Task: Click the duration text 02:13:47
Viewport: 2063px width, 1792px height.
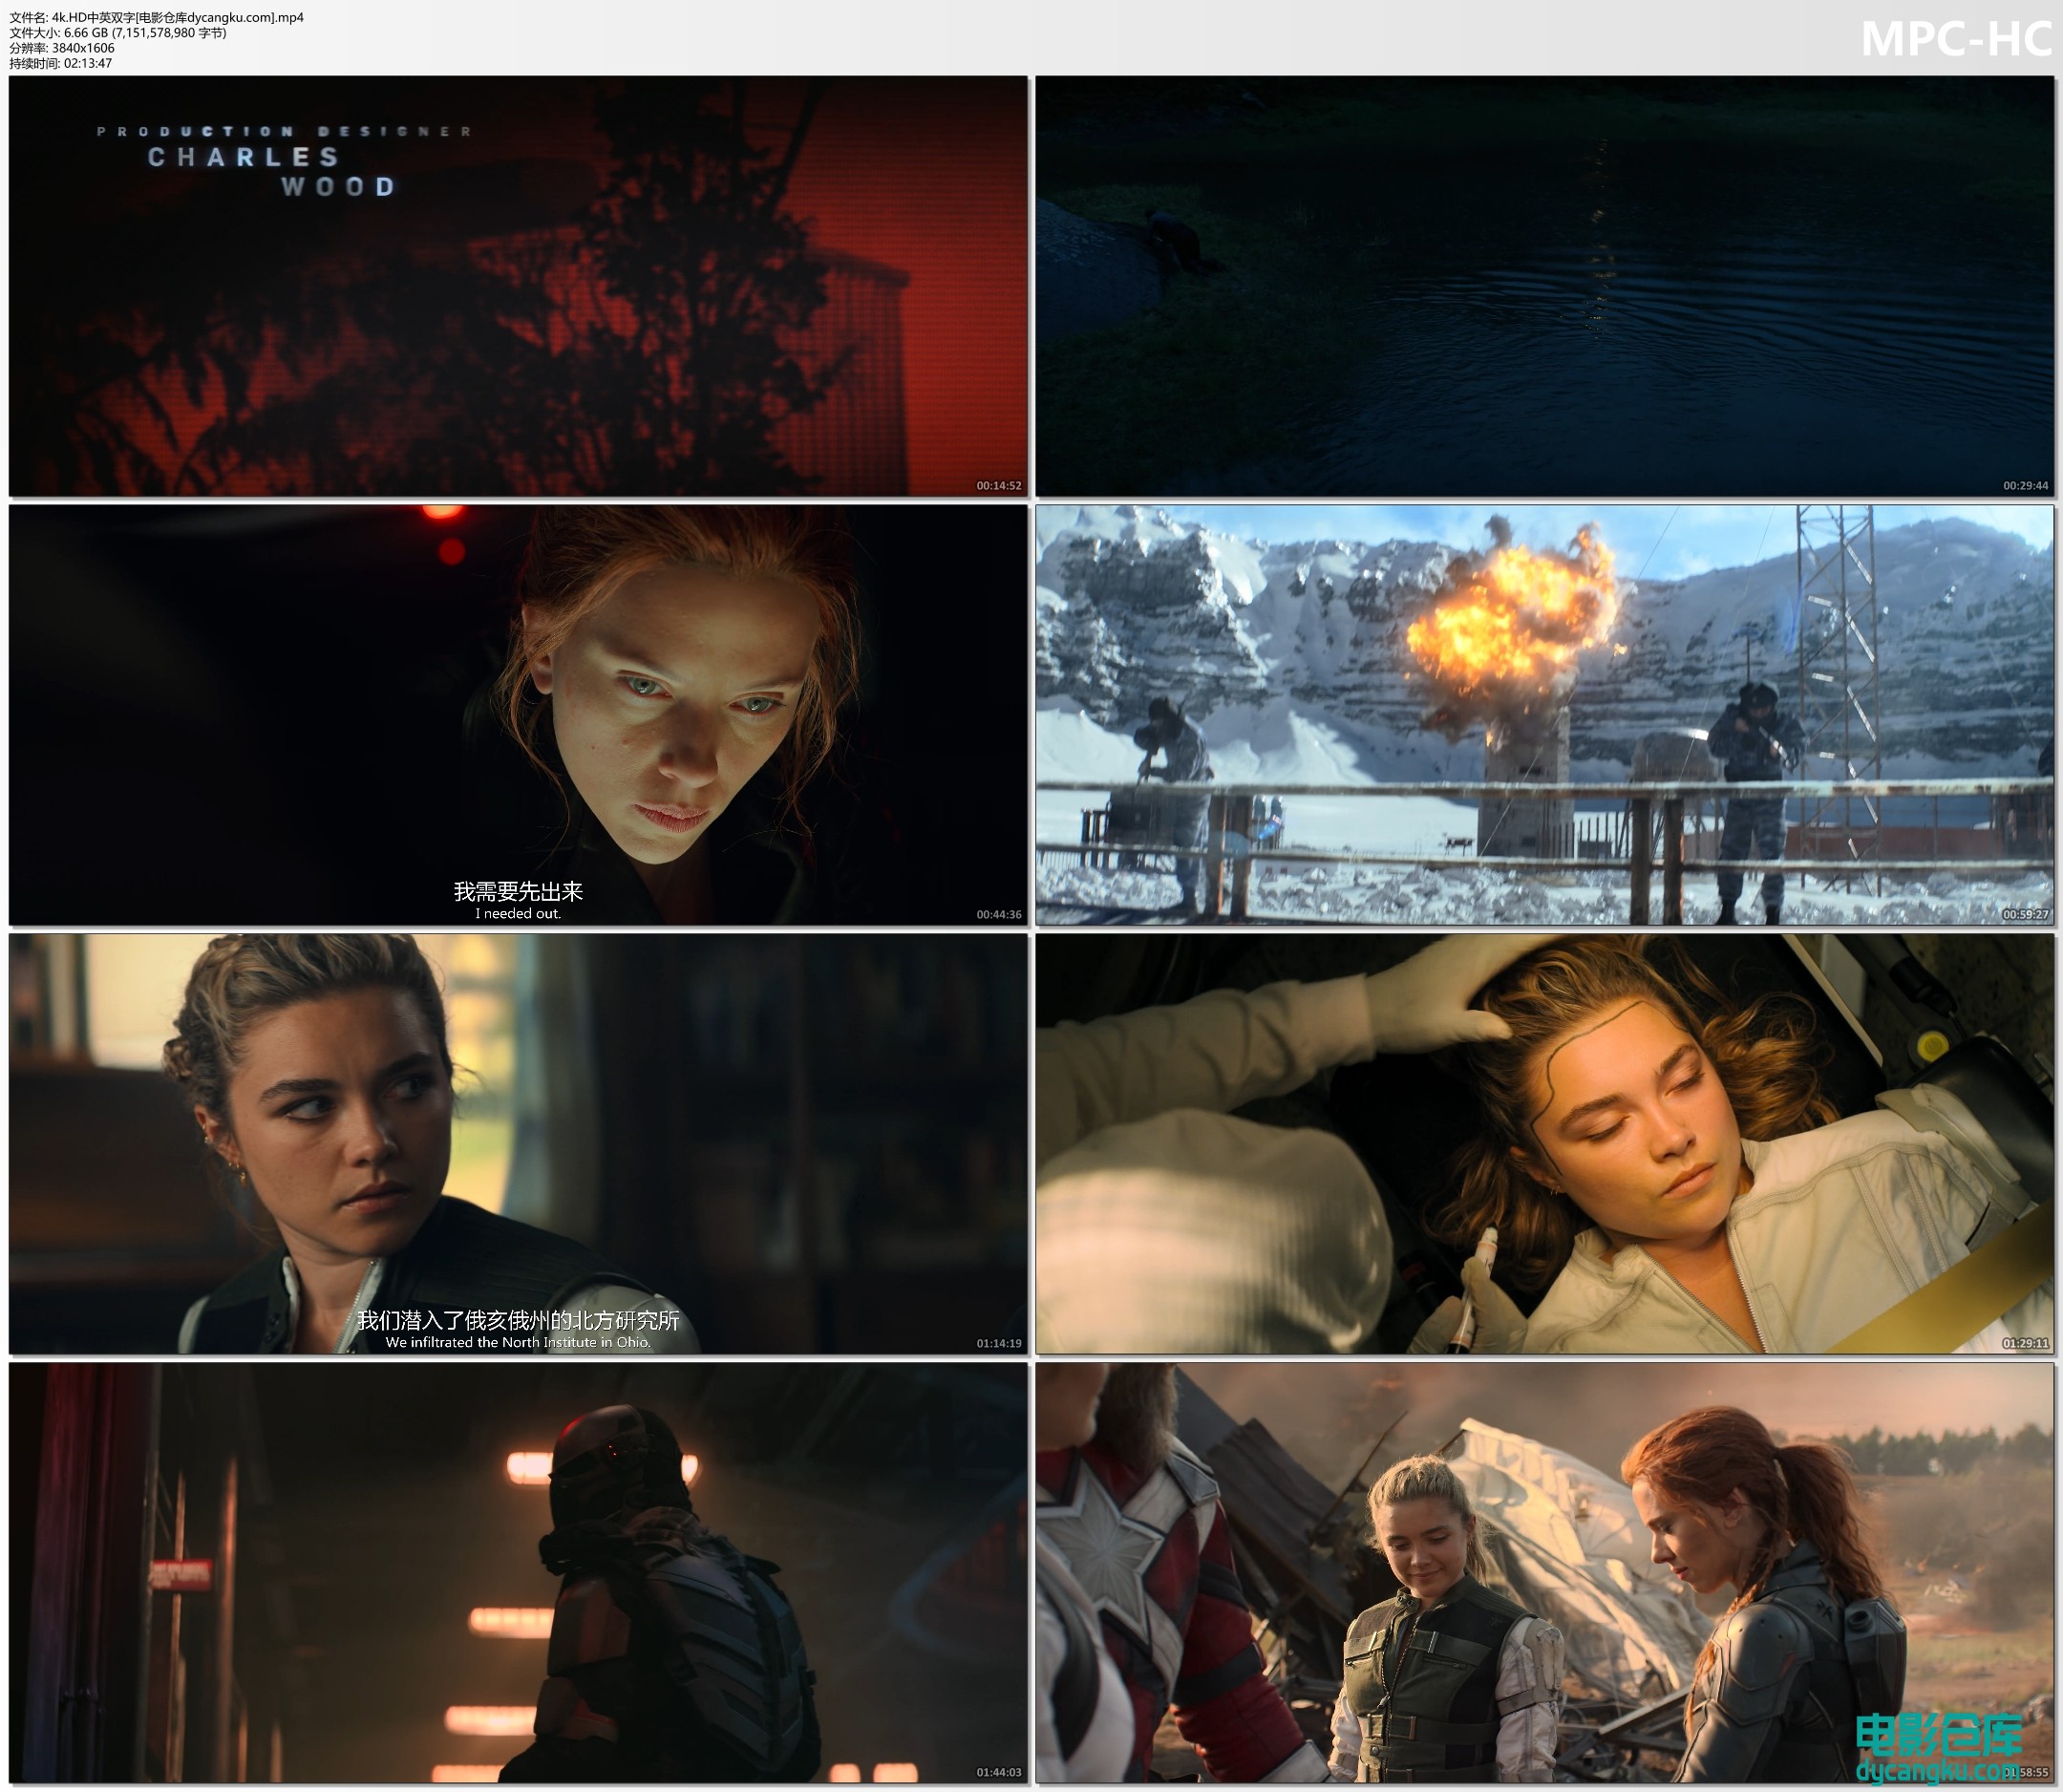Action: 61,63
